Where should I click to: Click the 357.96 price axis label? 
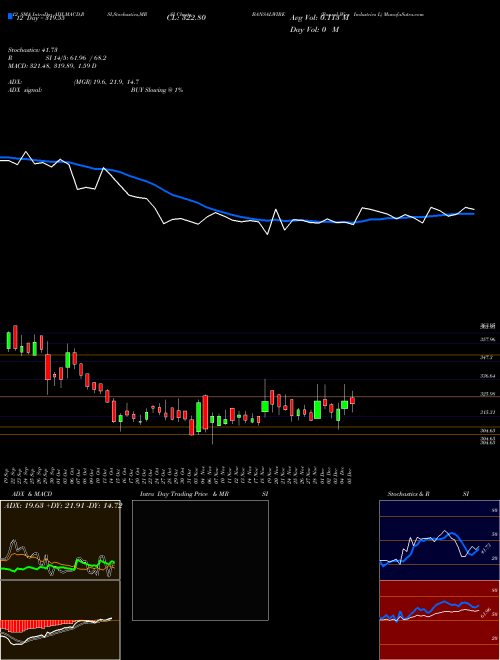(x=487, y=339)
